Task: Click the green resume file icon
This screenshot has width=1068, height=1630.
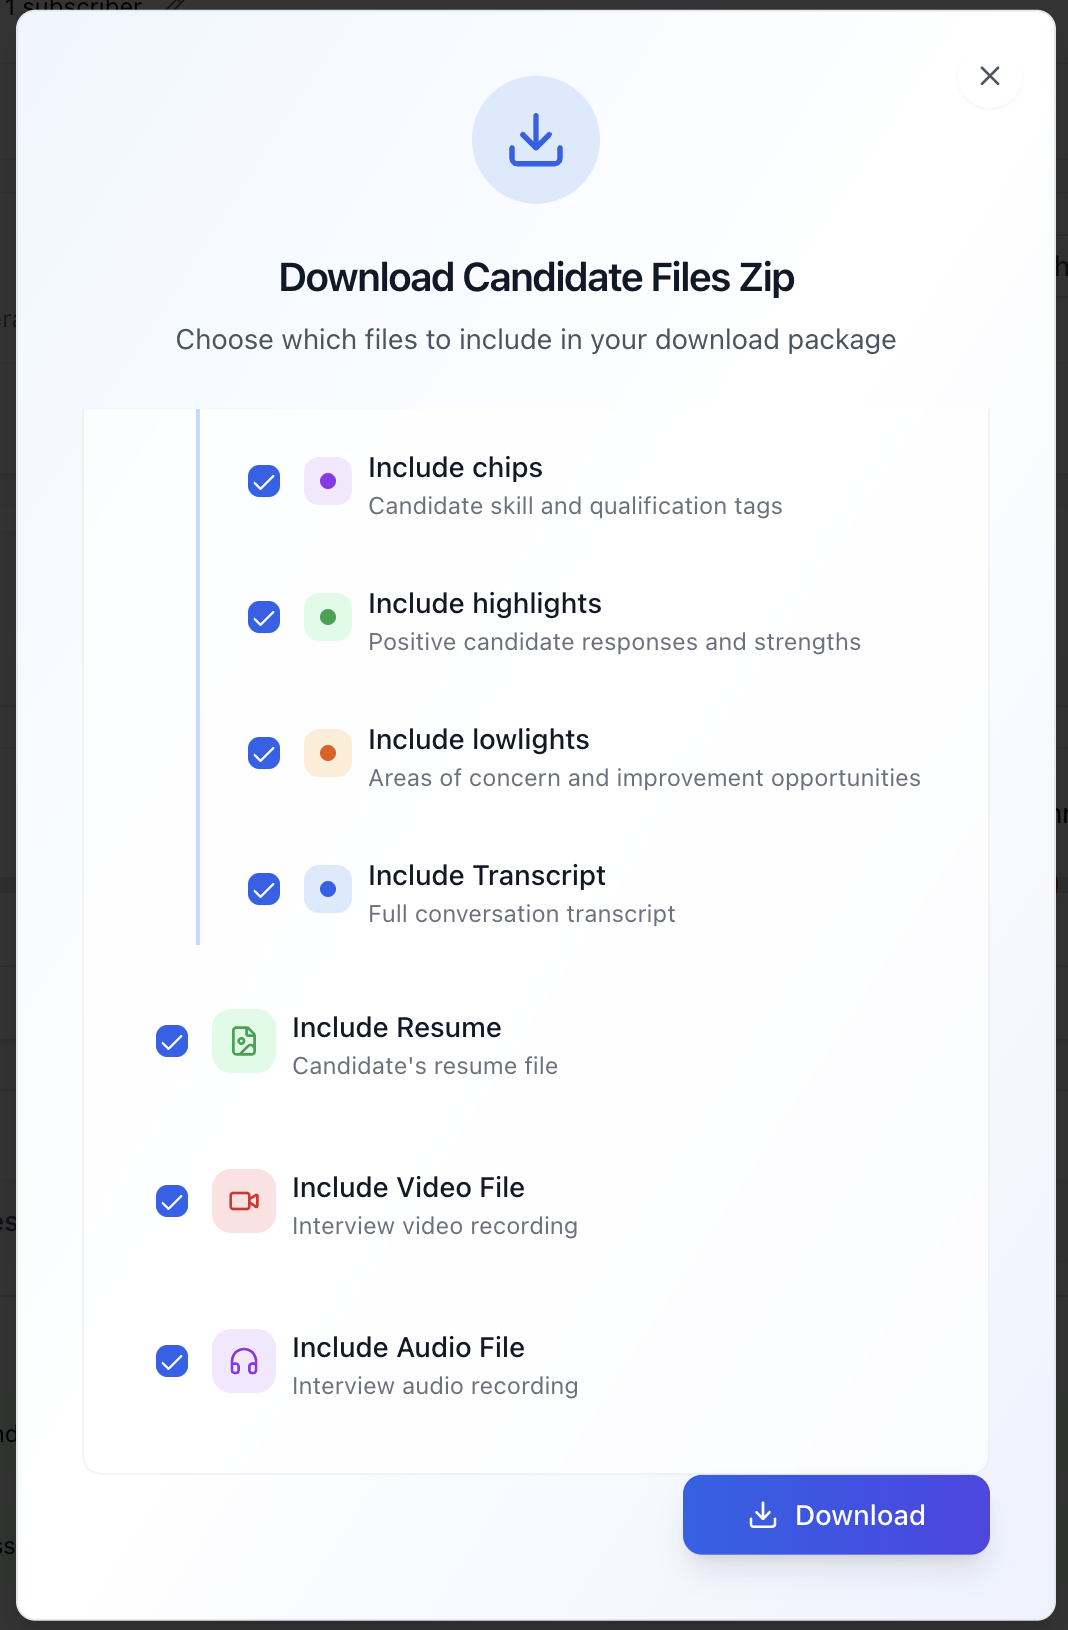Action: [244, 1041]
